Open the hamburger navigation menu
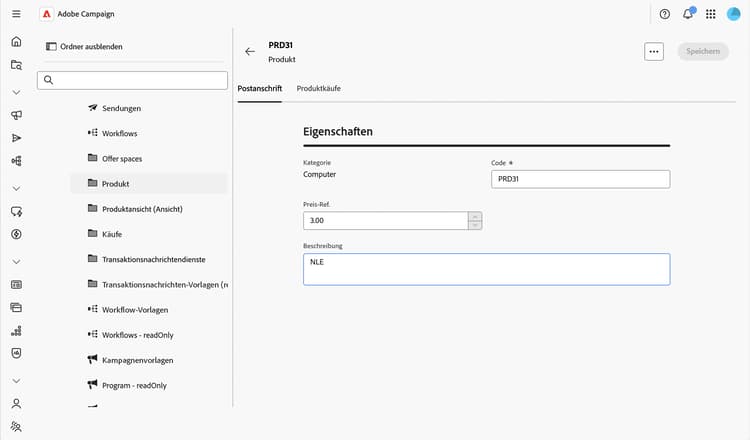 point(16,14)
